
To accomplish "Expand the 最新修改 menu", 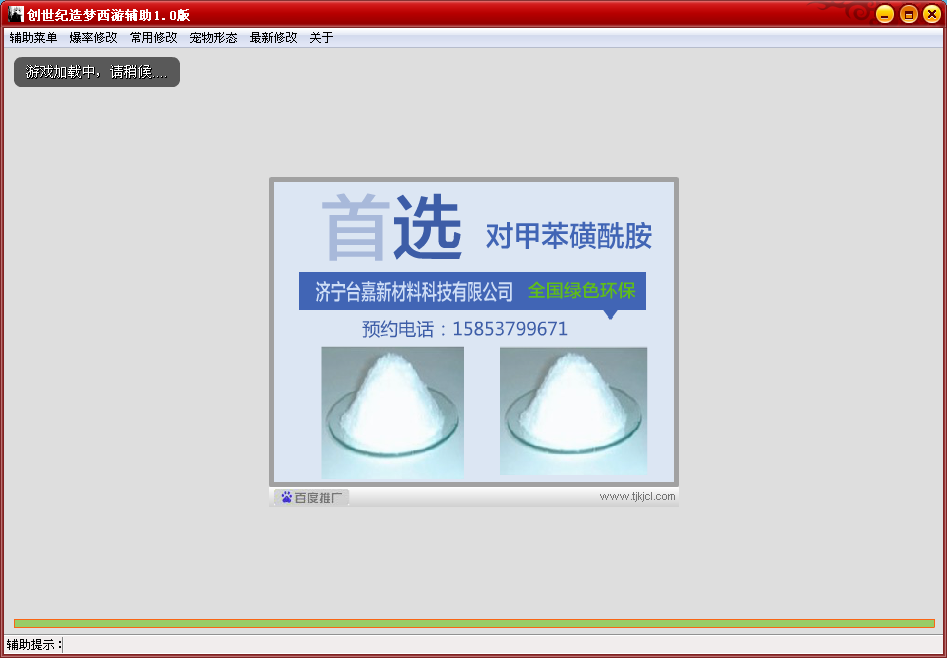I will [273, 38].
